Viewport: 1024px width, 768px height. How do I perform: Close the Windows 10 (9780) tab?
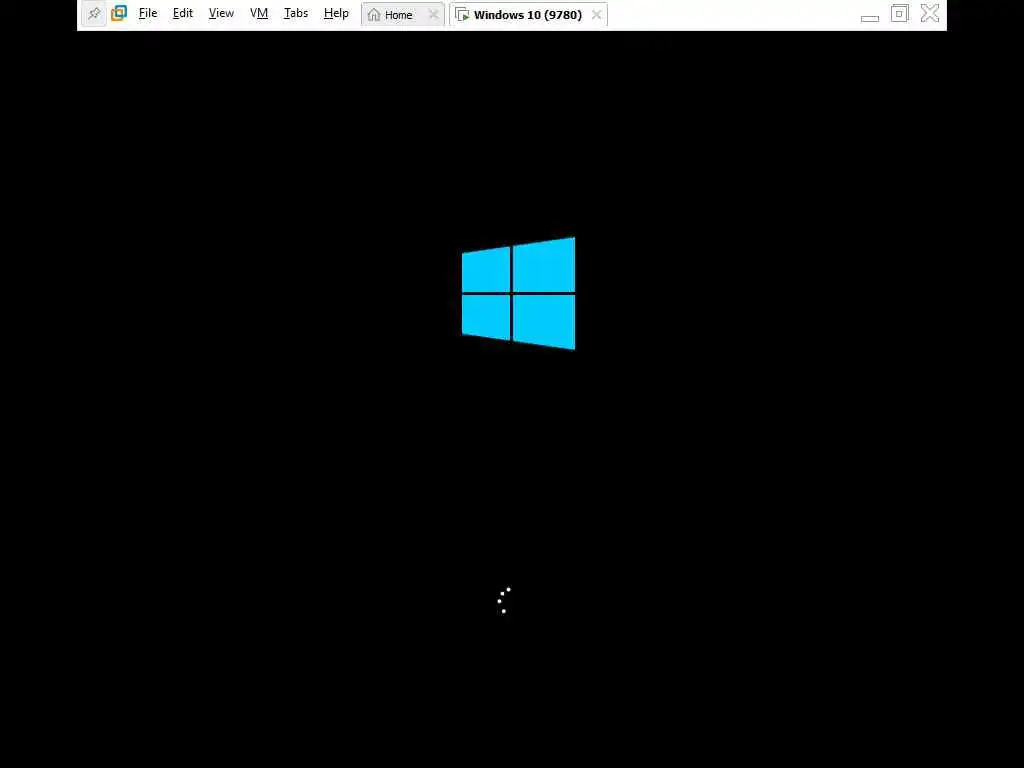[596, 14]
